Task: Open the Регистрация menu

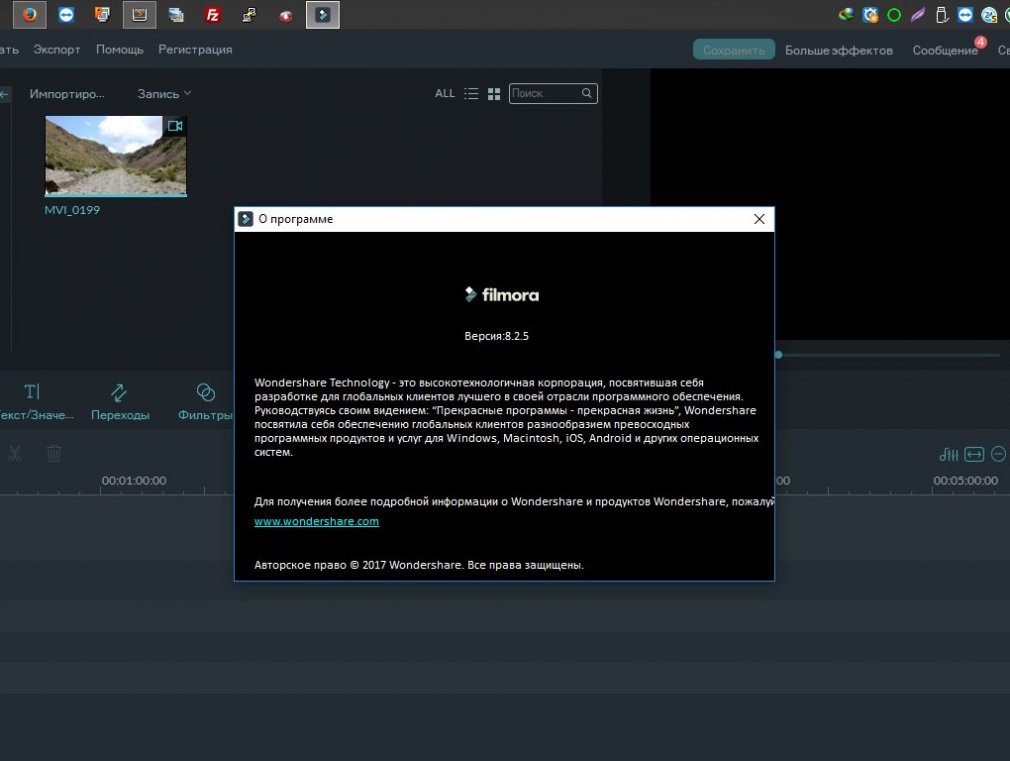Action: (195, 50)
